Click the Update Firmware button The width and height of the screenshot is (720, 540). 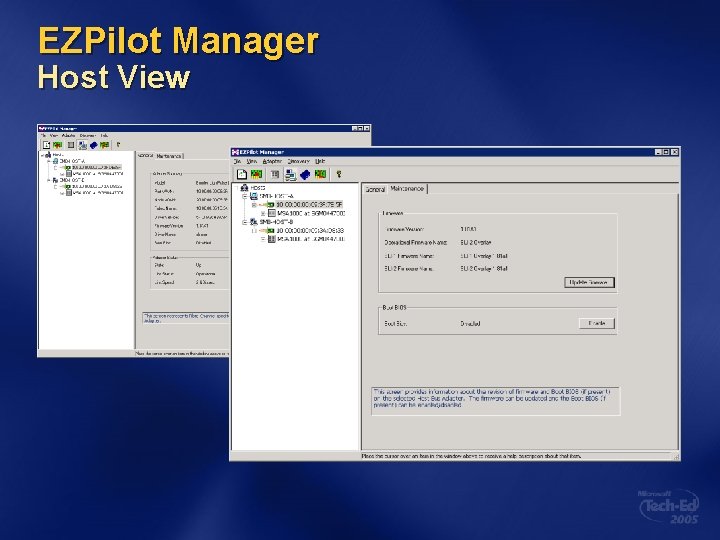589,282
